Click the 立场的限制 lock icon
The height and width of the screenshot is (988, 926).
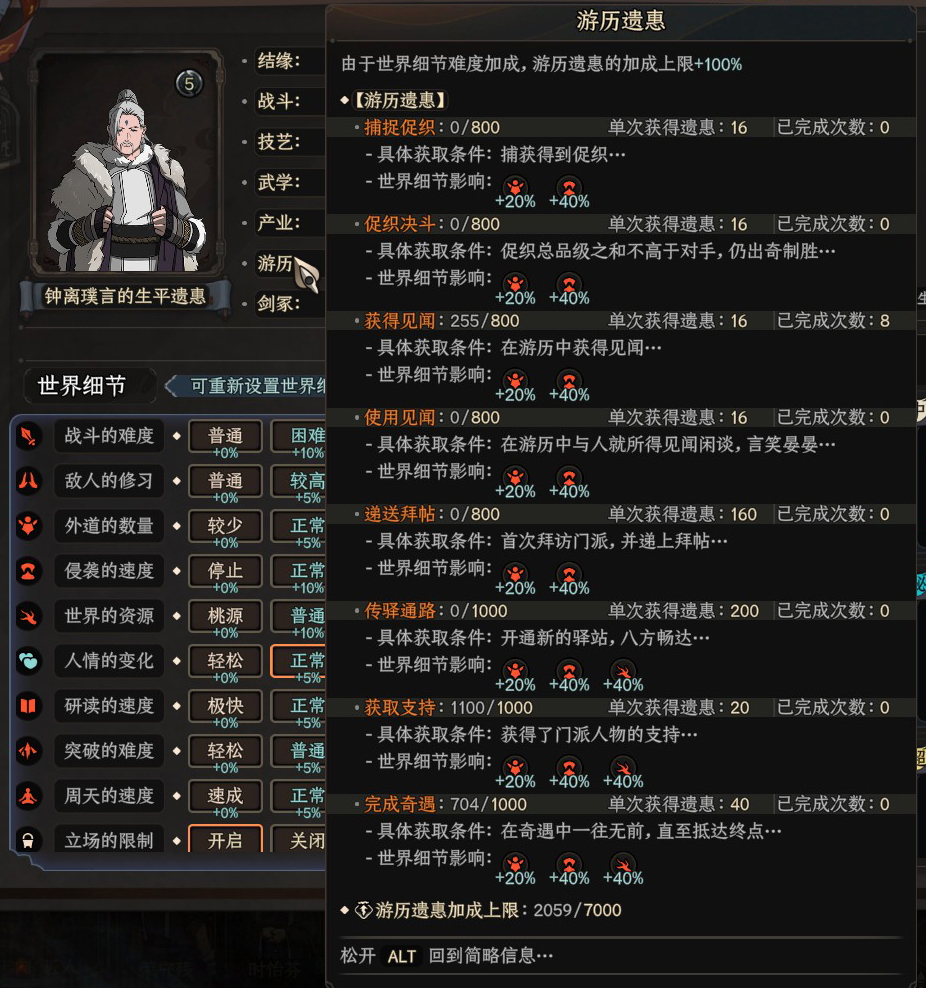[x=29, y=840]
